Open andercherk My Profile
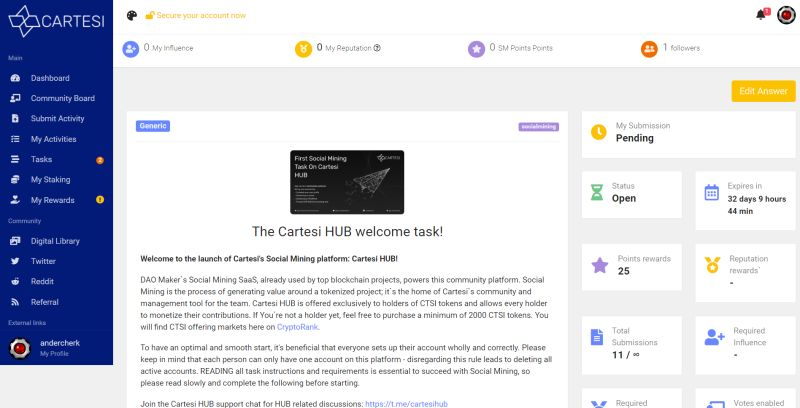 click(56, 348)
